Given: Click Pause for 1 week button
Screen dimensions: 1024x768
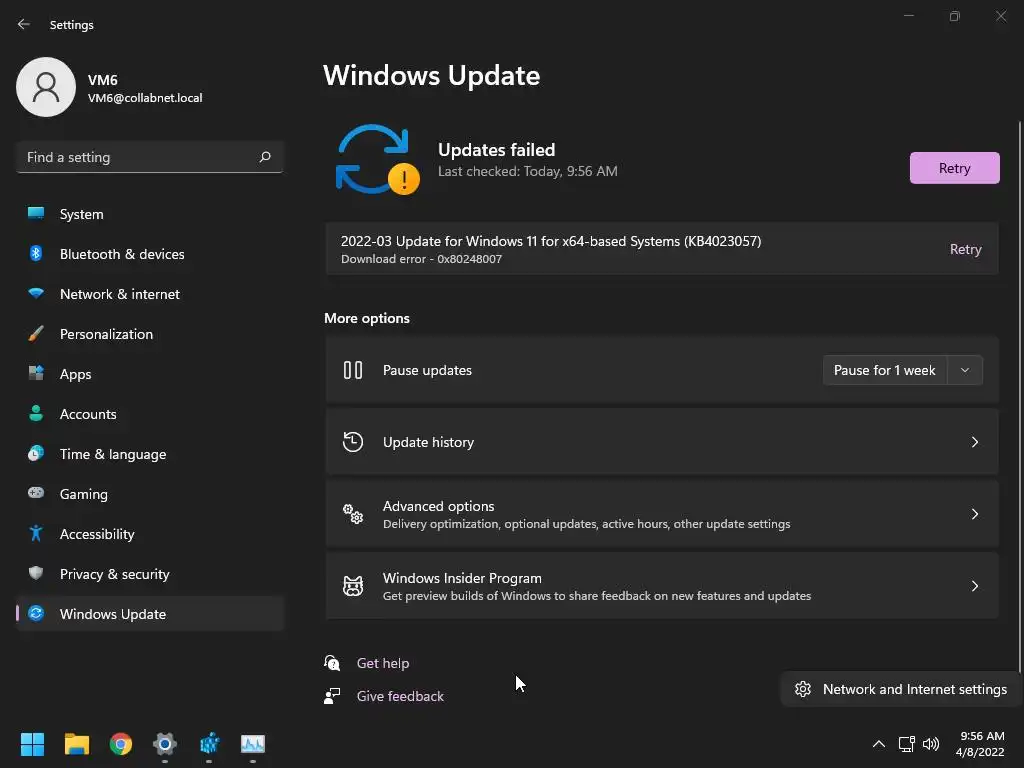Looking at the screenshot, I should tap(884, 370).
